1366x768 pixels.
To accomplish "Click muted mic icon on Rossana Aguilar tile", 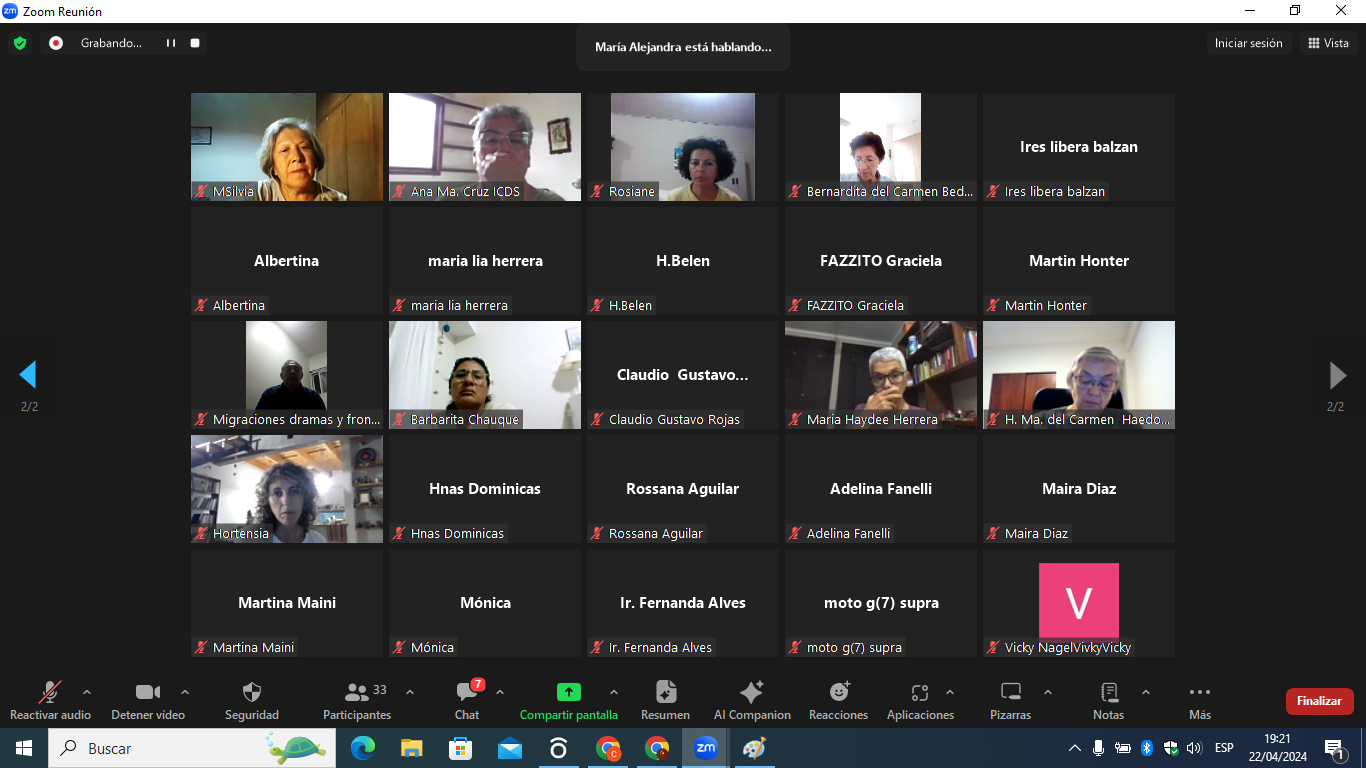I will [x=597, y=533].
